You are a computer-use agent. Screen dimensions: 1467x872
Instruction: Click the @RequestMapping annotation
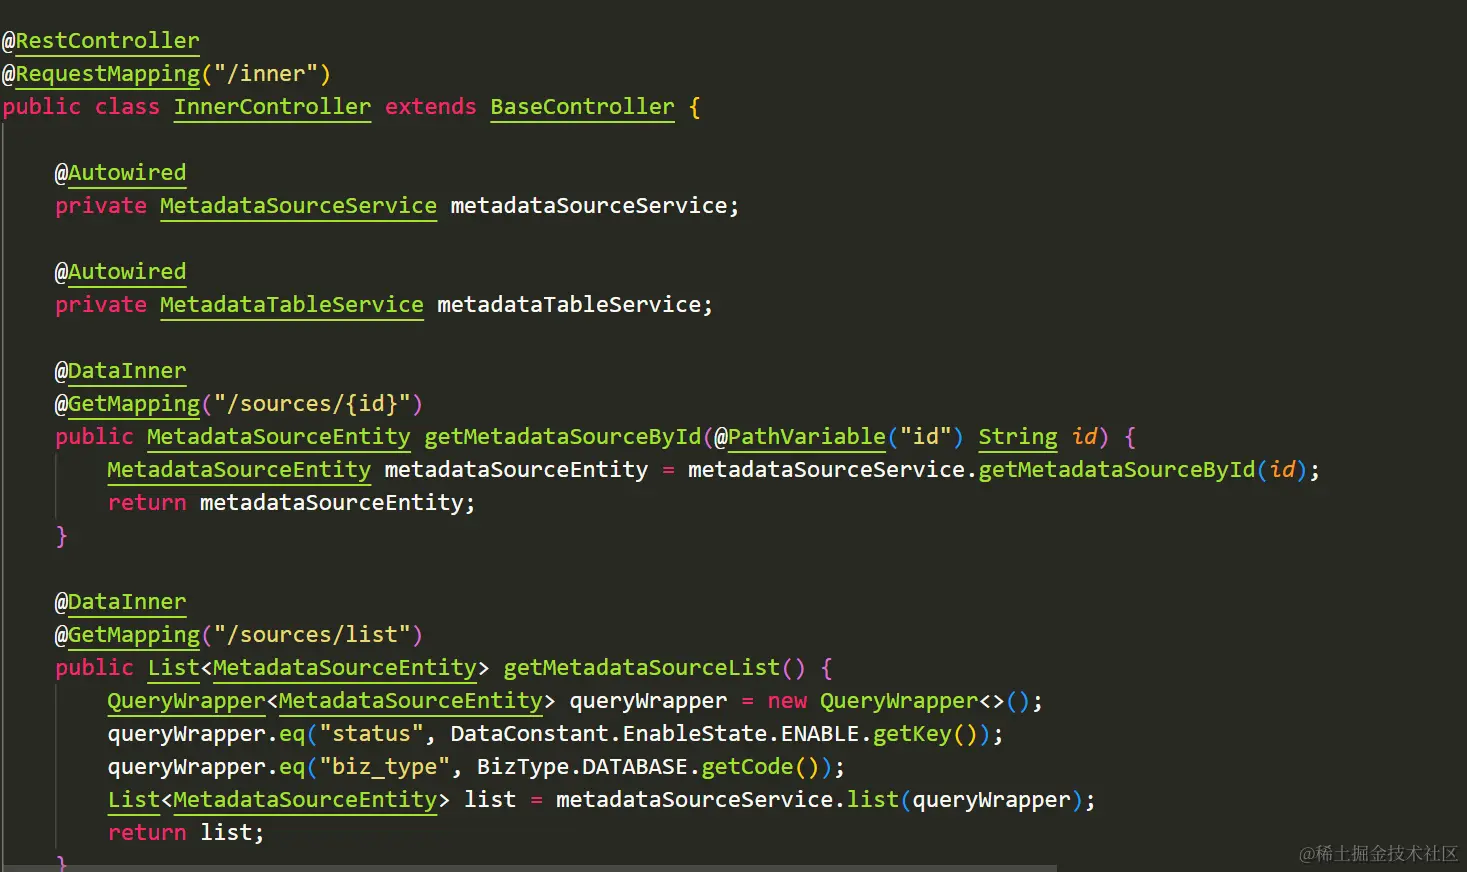coord(101,74)
